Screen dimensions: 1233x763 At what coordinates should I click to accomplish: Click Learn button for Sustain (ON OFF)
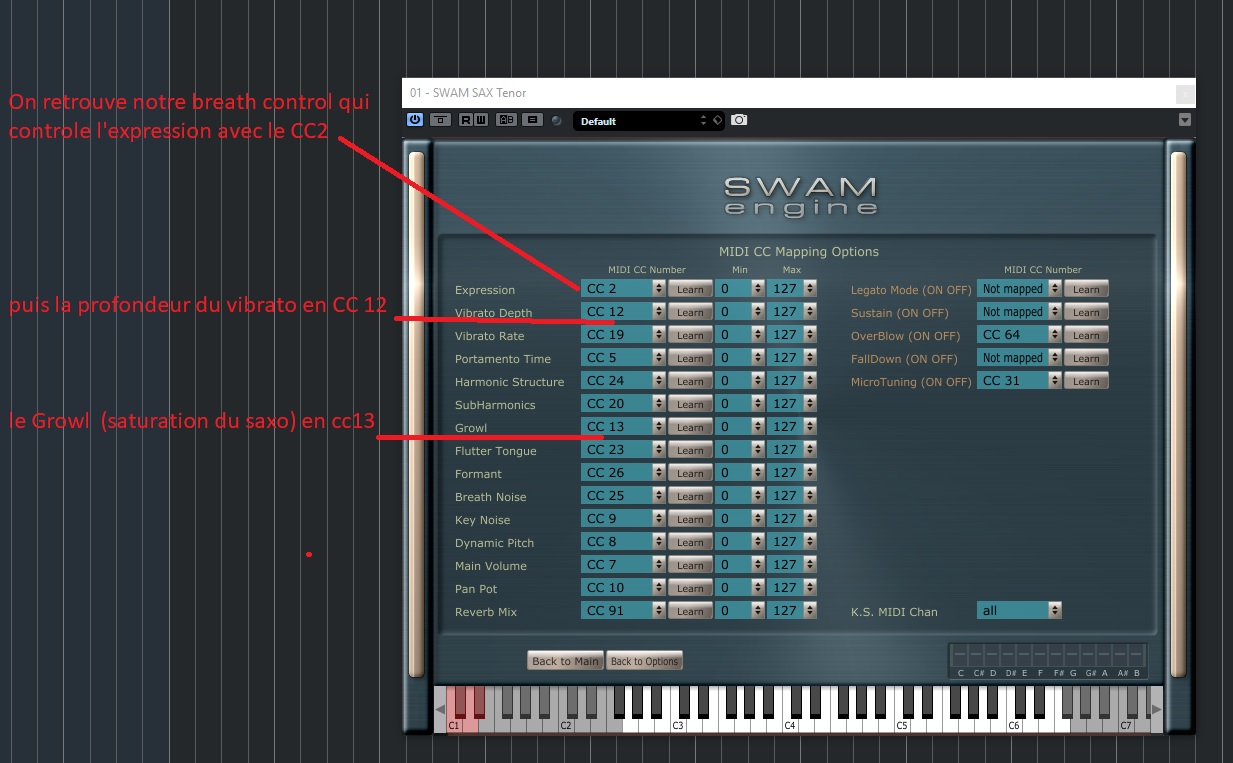coord(1086,313)
